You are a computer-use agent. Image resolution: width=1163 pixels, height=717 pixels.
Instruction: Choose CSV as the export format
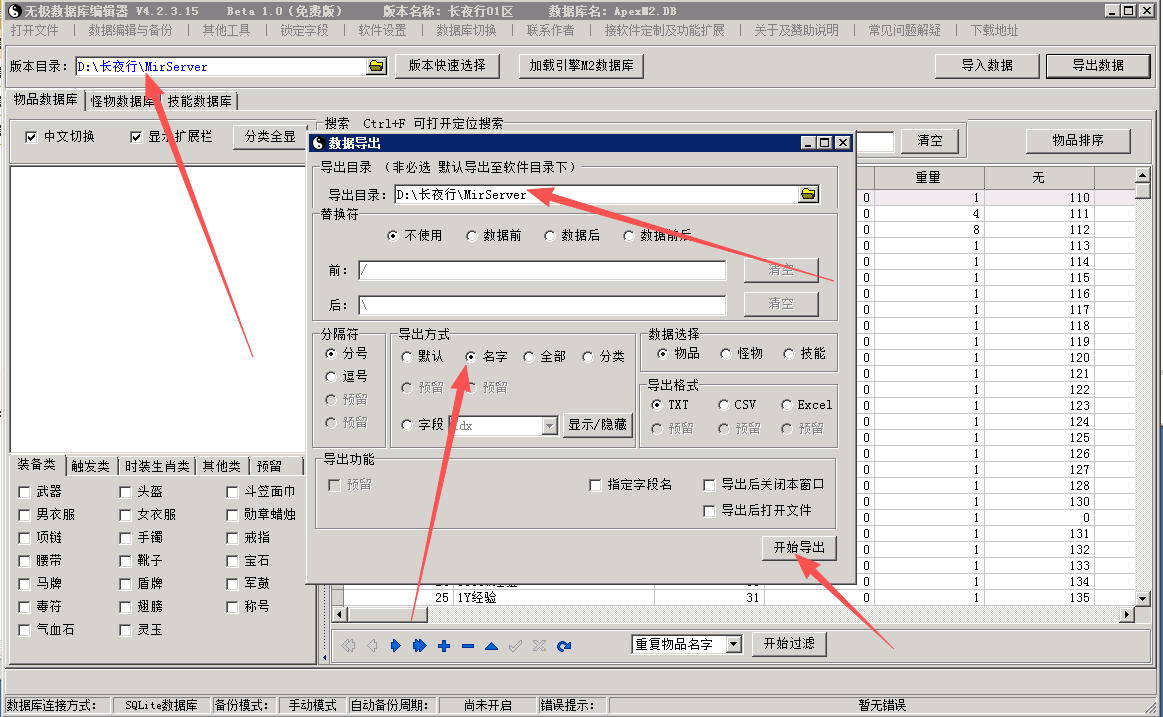pyautogui.click(x=724, y=405)
